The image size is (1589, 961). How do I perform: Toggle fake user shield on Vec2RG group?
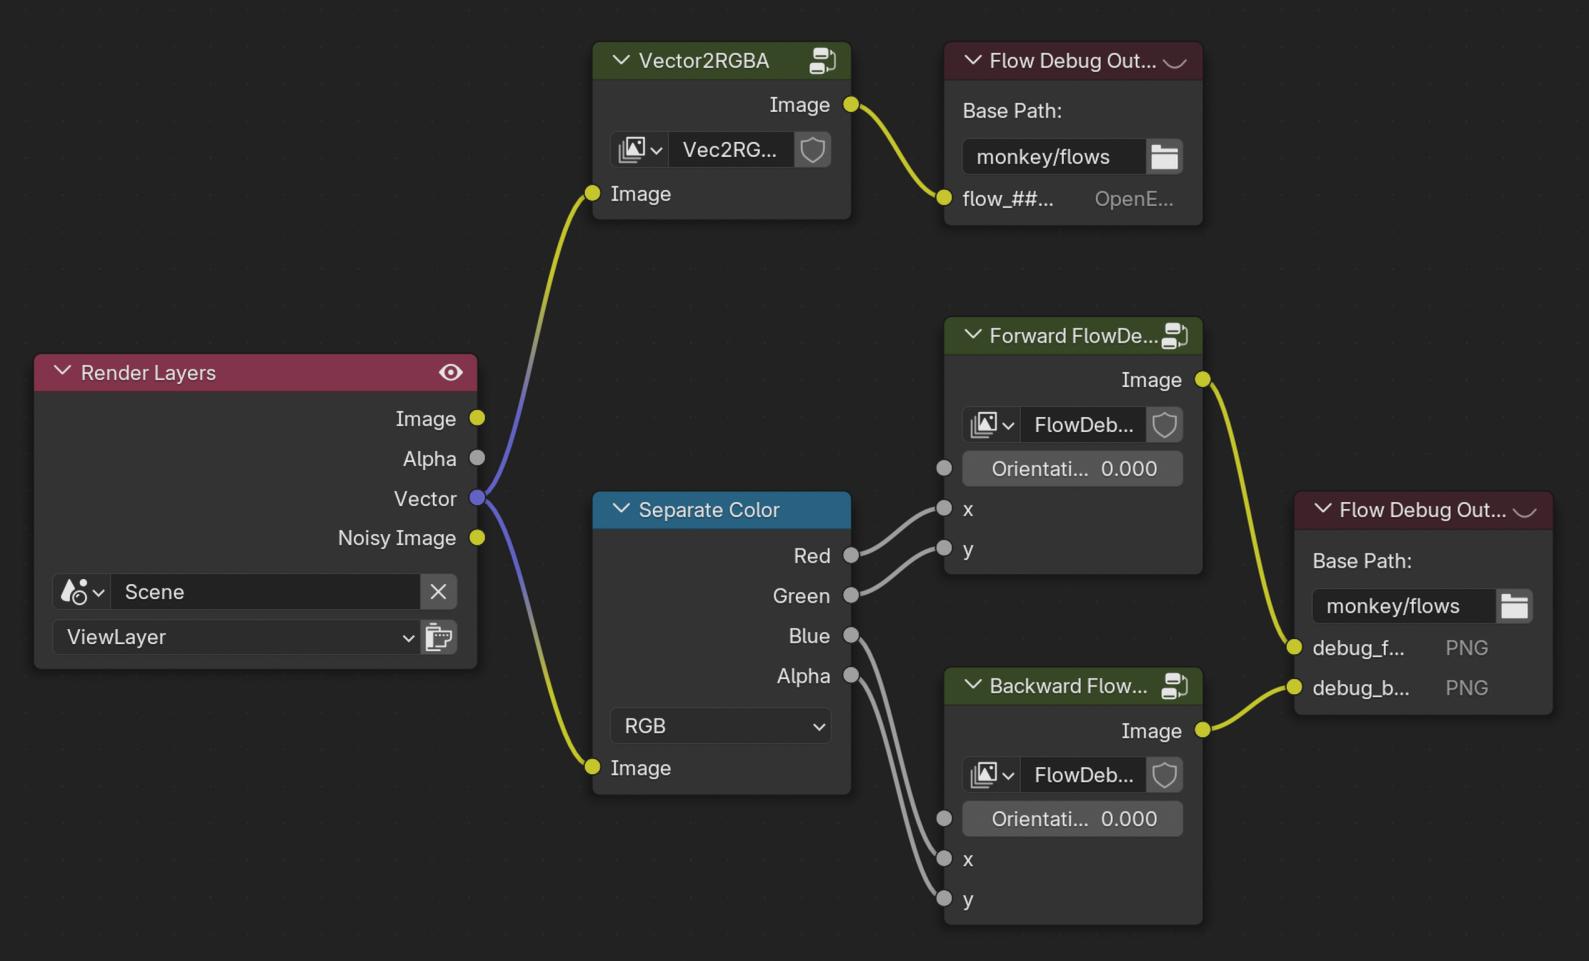pyautogui.click(x=812, y=150)
